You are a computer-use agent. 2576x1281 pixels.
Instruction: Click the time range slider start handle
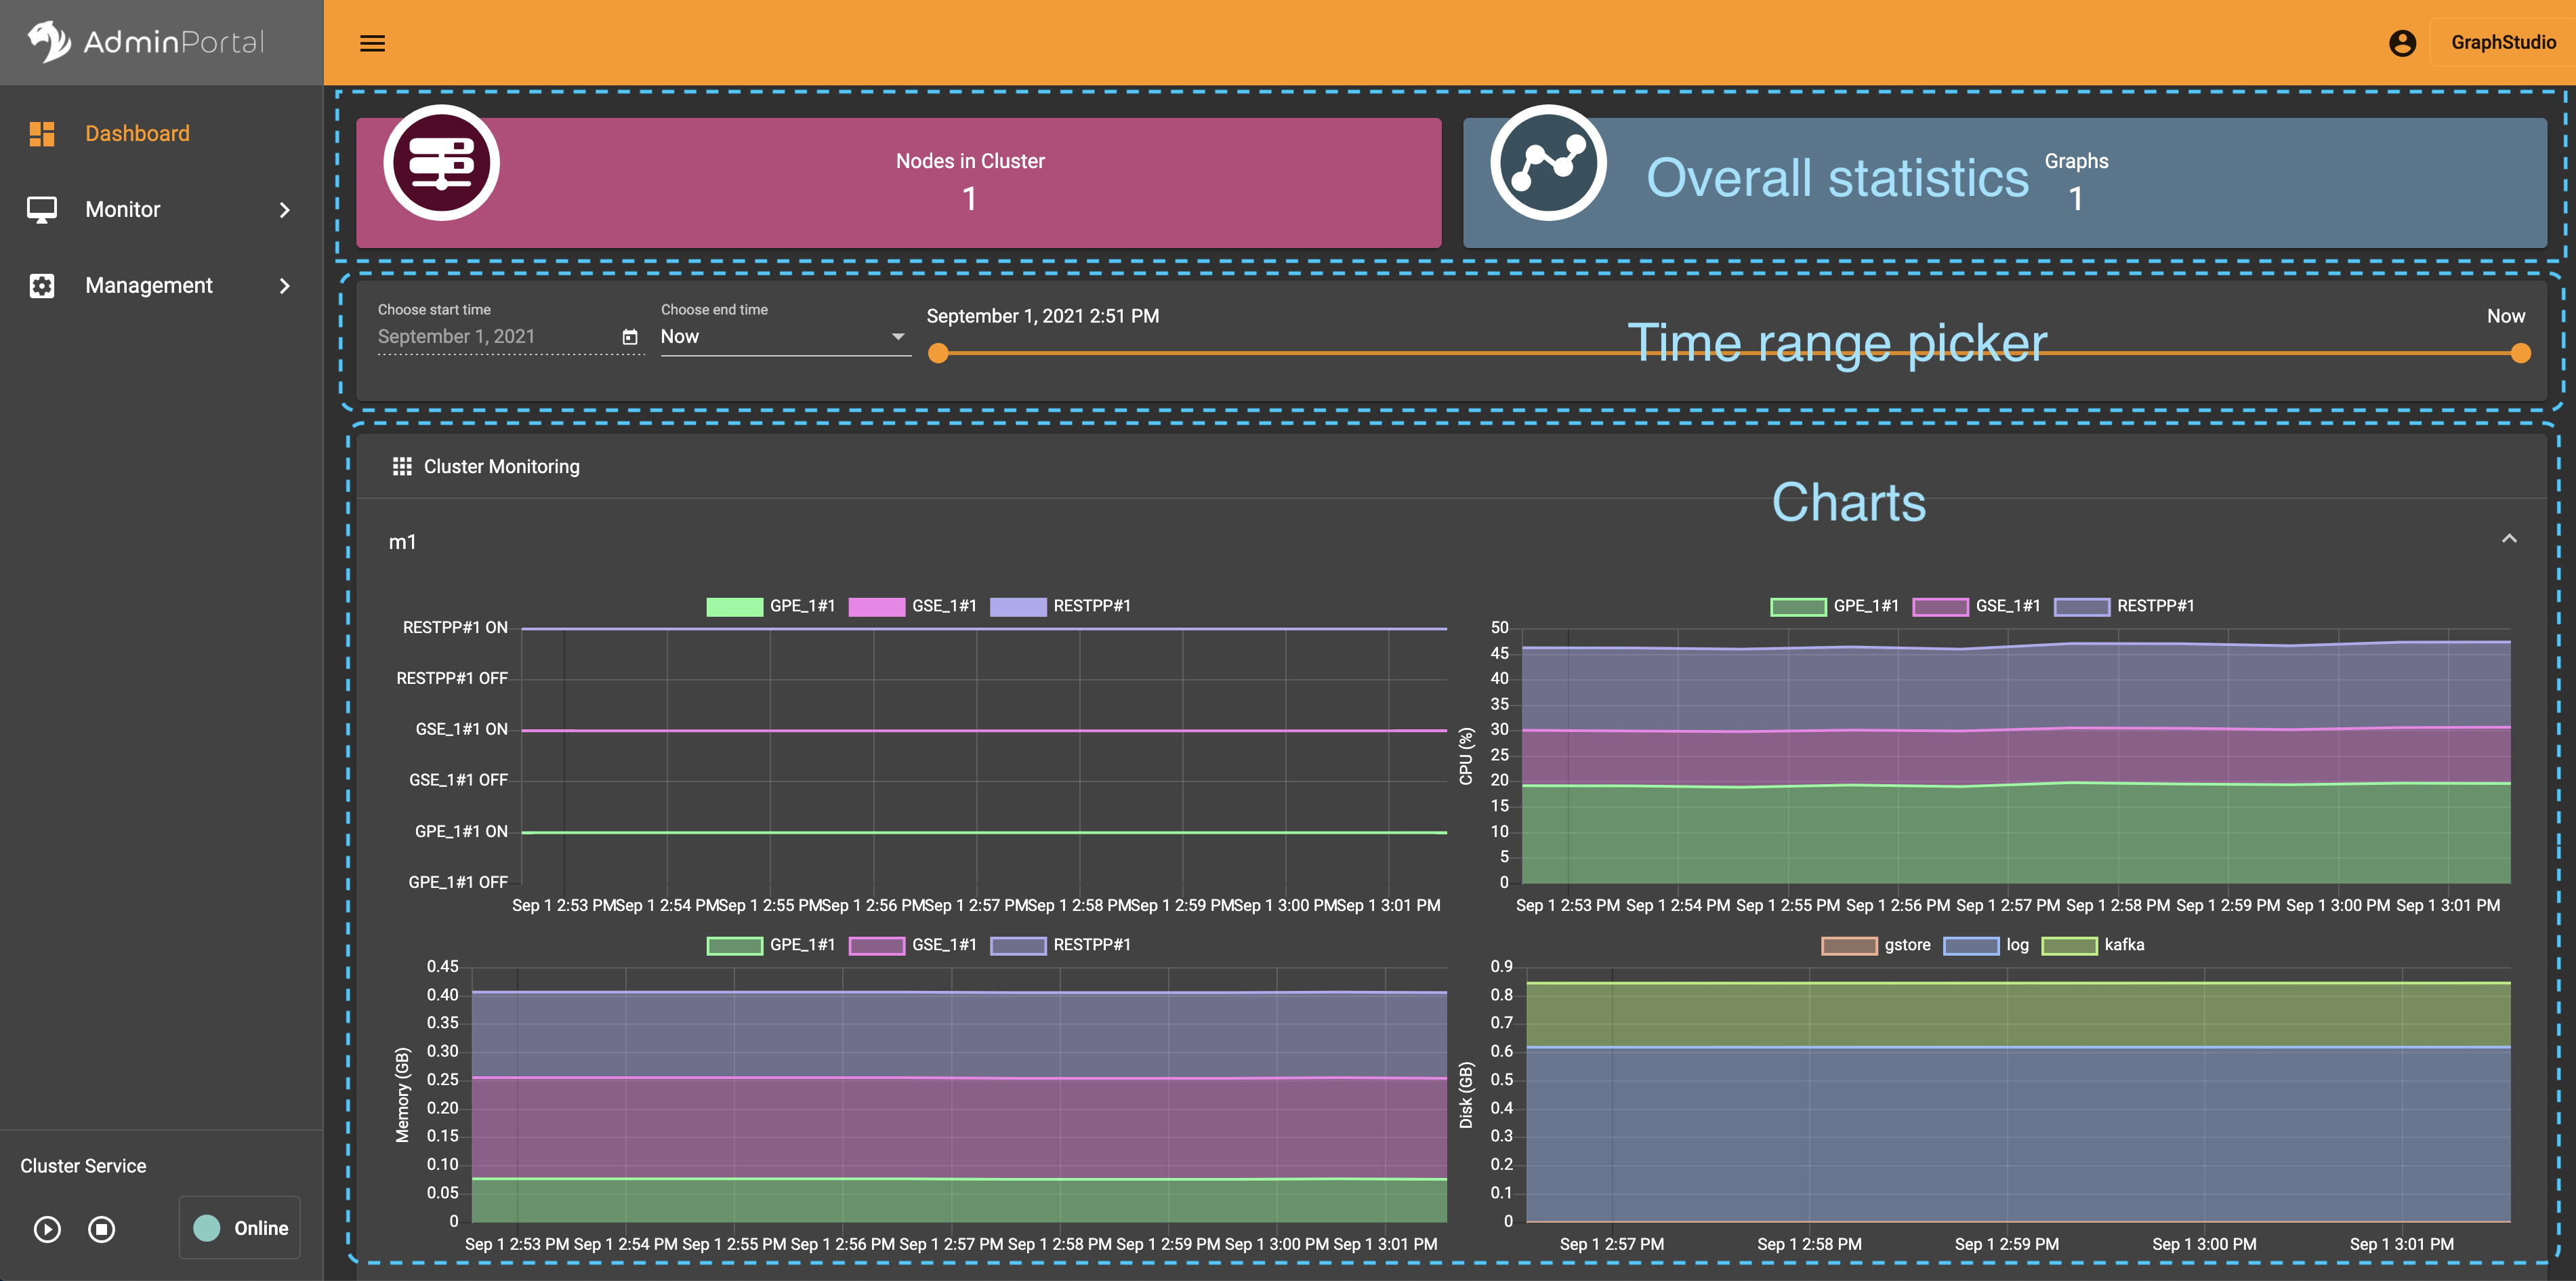pyautogui.click(x=938, y=353)
